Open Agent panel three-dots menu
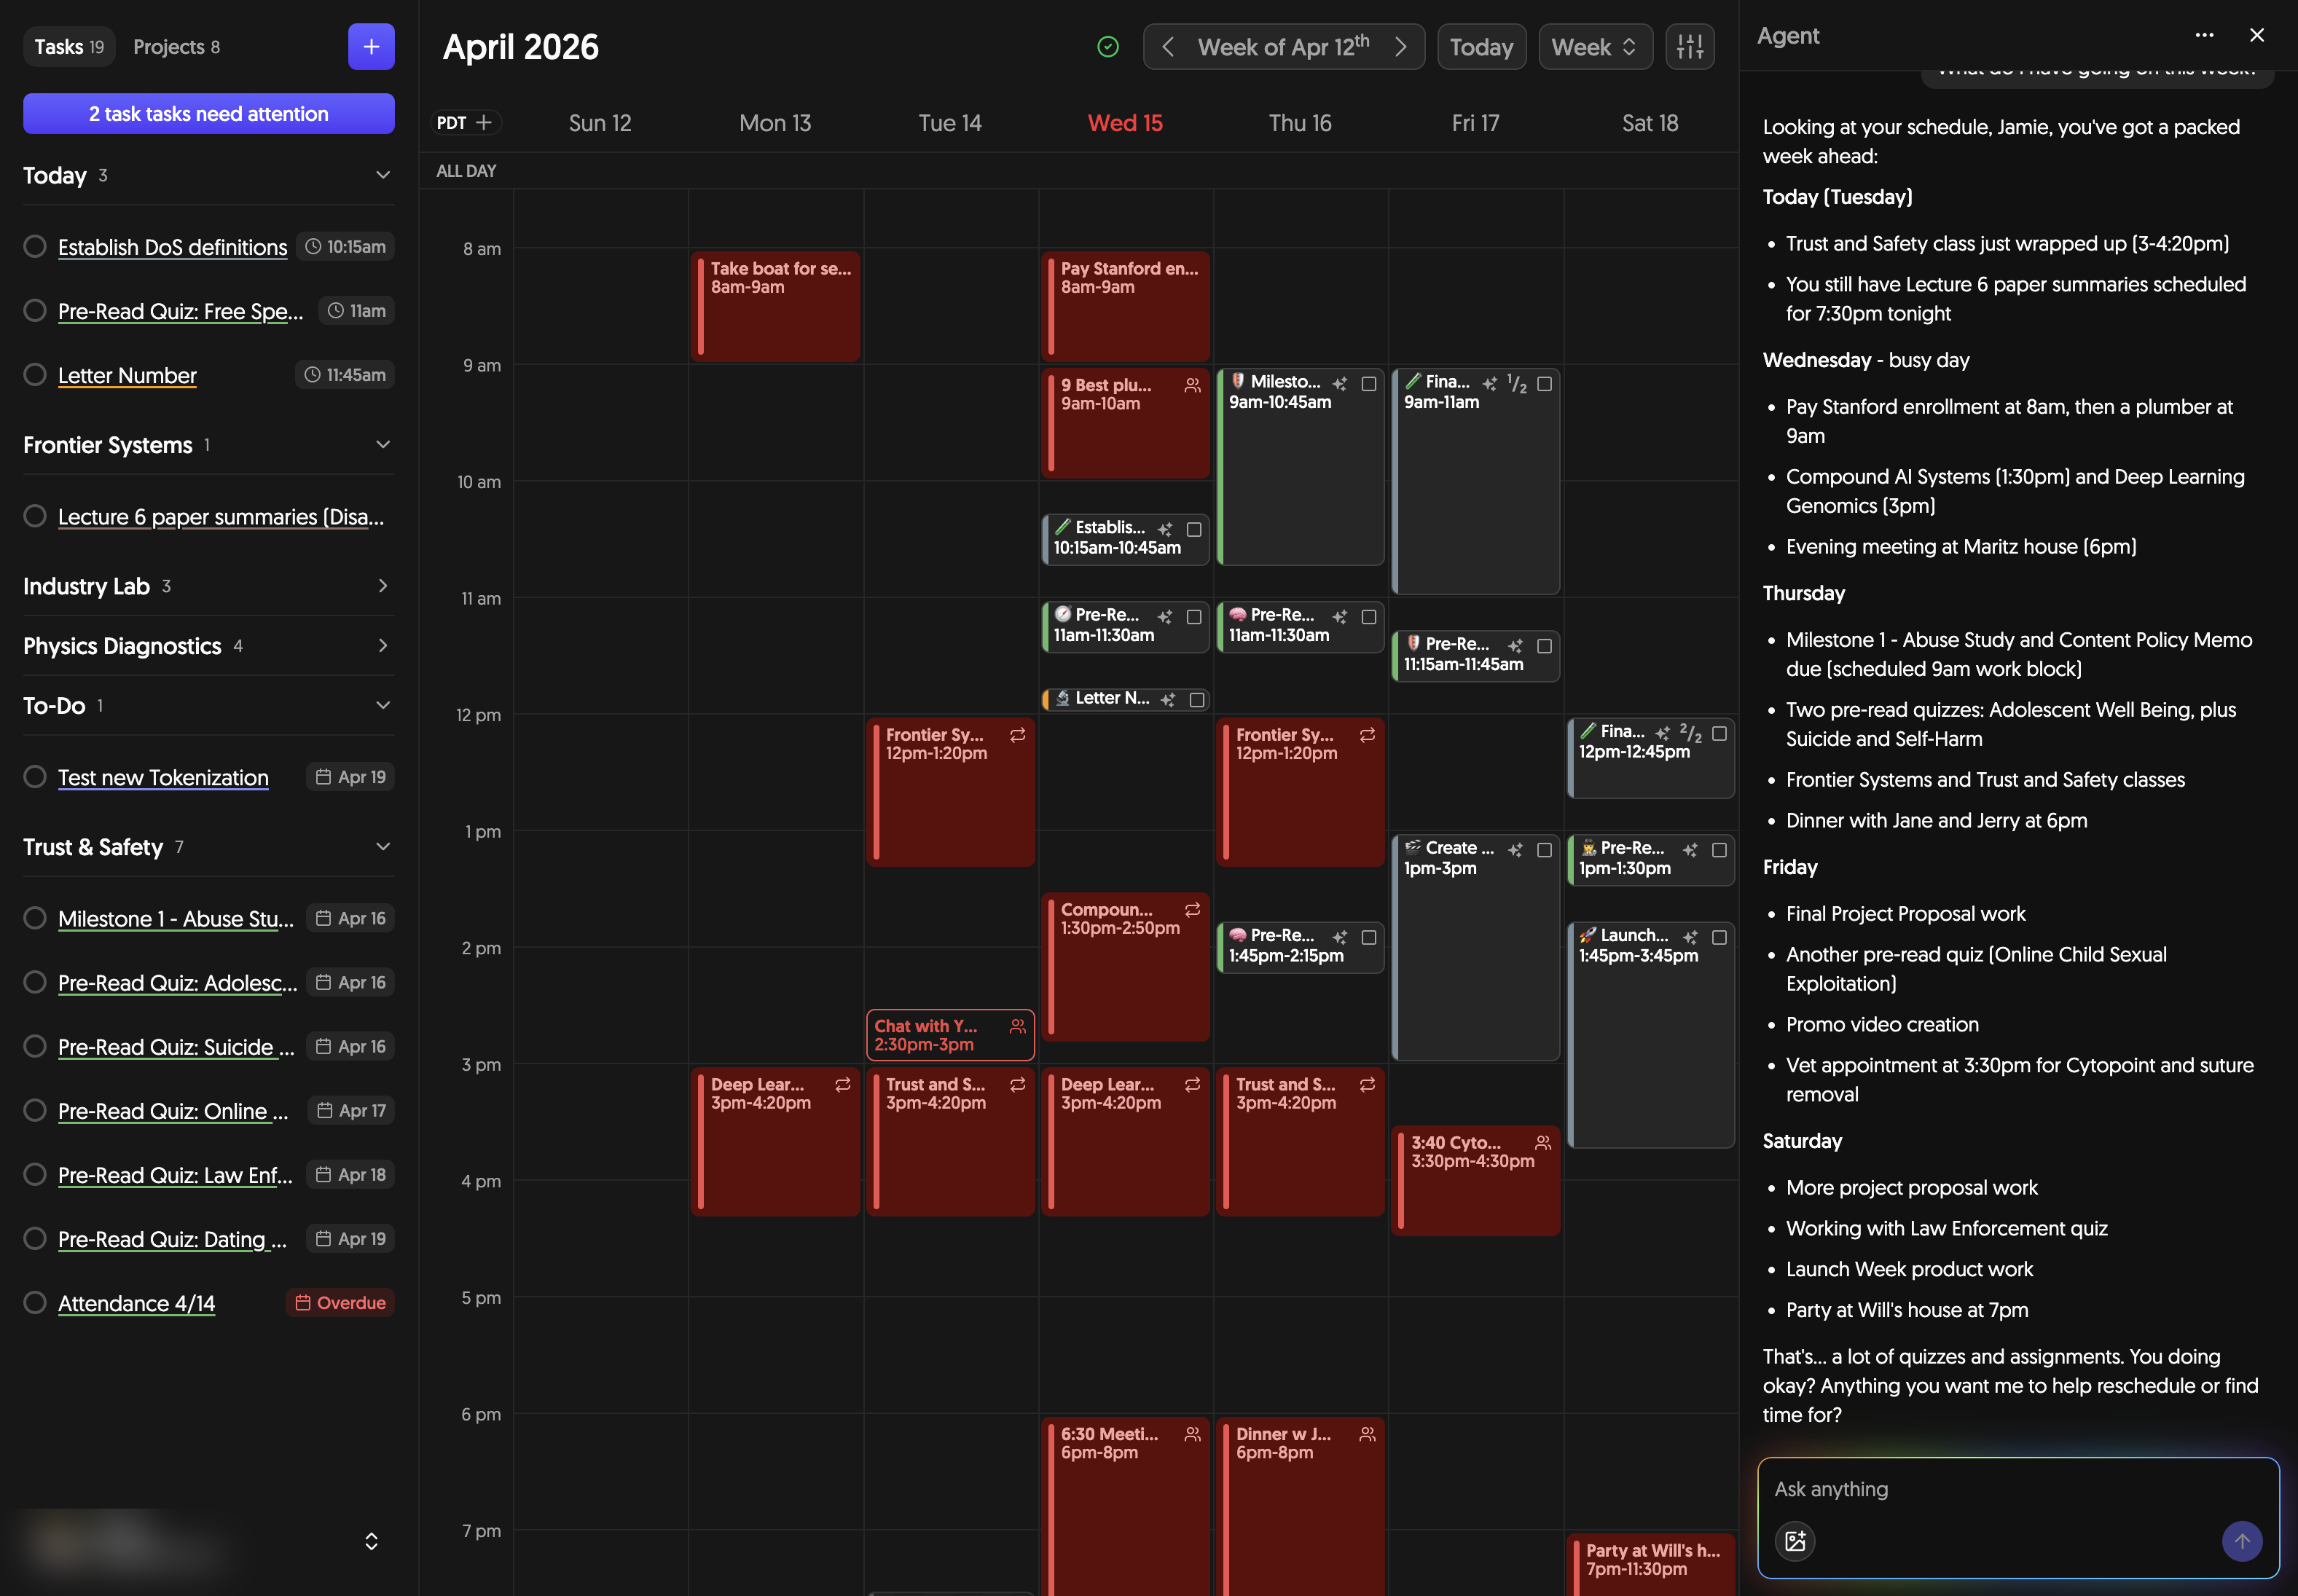Image resolution: width=2298 pixels, height=1596 pixels. pyautogui.click(x=2204, y=35)
